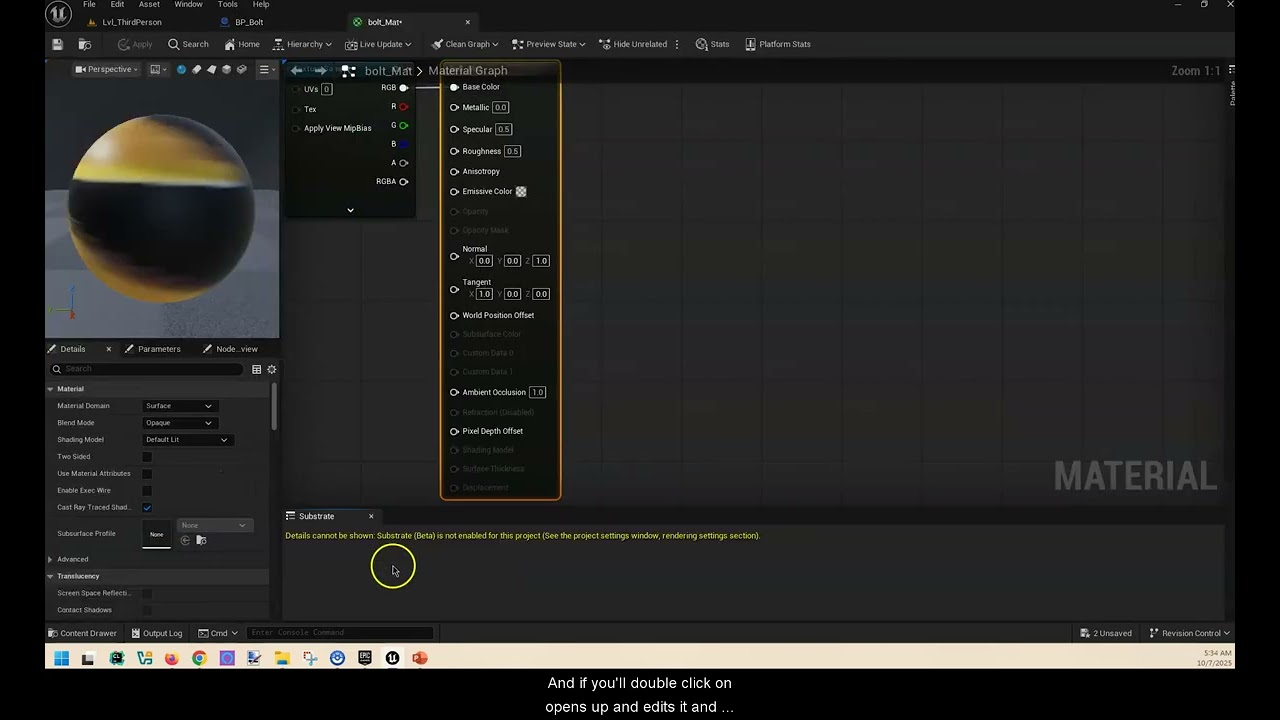Close the Details tab

click(x=109, y=349)
